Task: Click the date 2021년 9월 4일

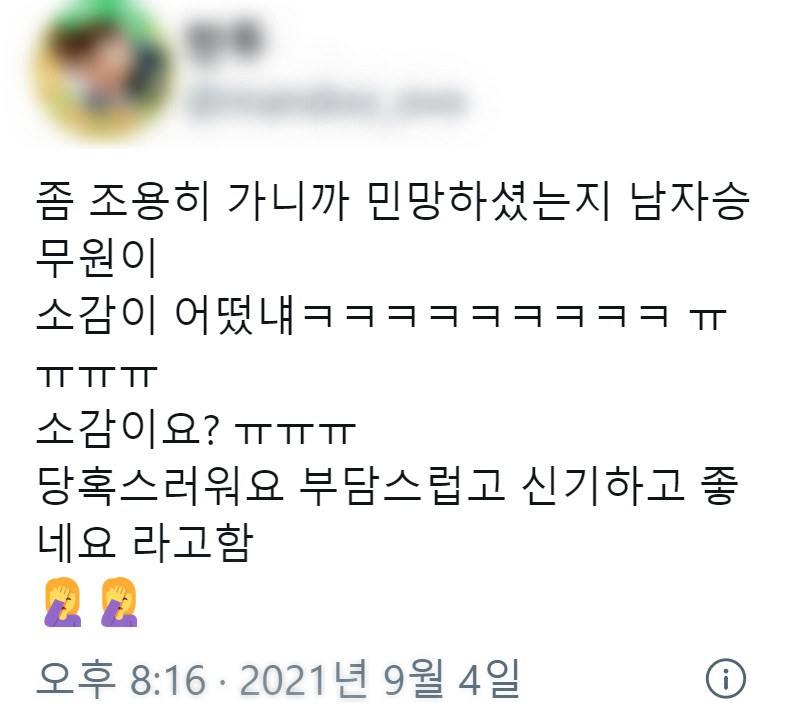Action: [x=379, y=679]
